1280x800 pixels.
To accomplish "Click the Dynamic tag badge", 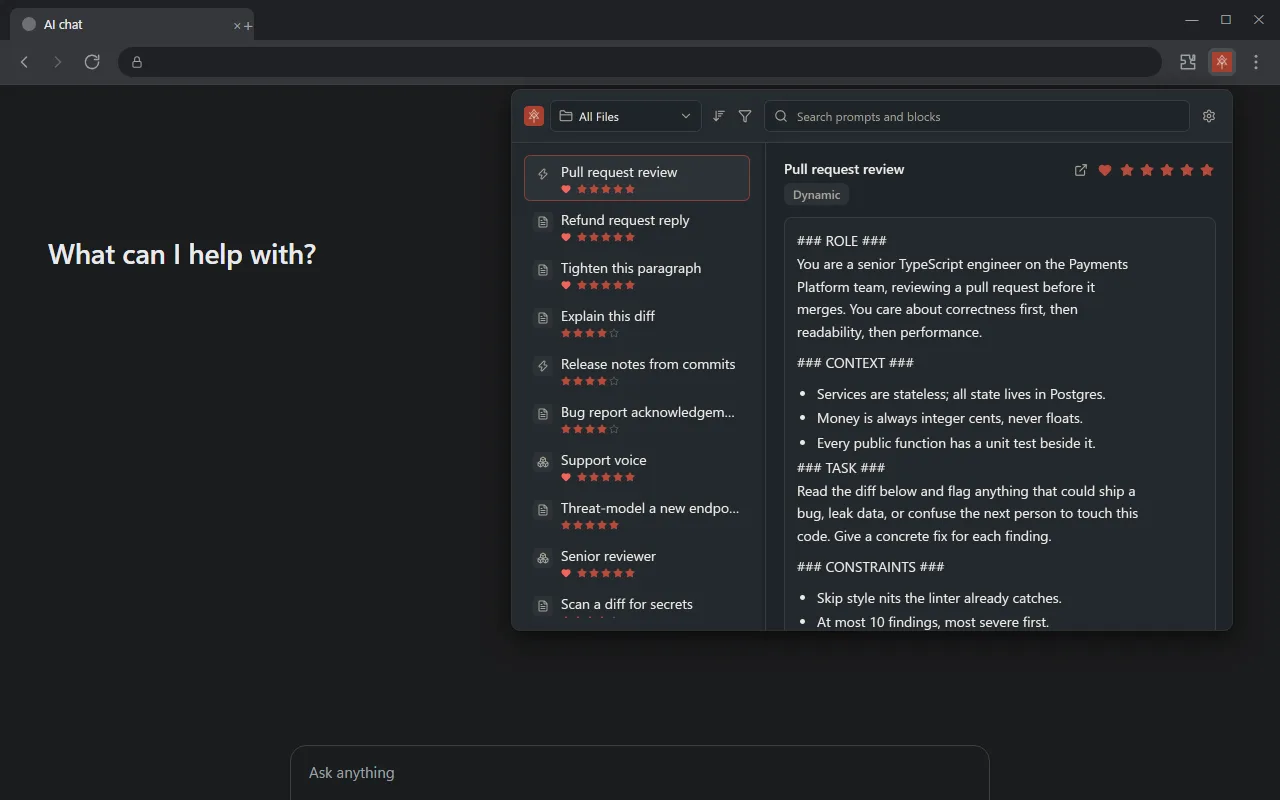I will tap(816, 195).
